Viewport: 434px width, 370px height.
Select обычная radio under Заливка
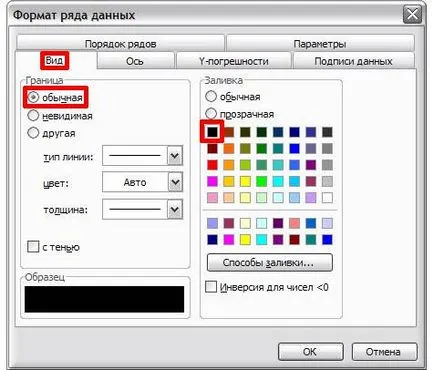(233, 97)
